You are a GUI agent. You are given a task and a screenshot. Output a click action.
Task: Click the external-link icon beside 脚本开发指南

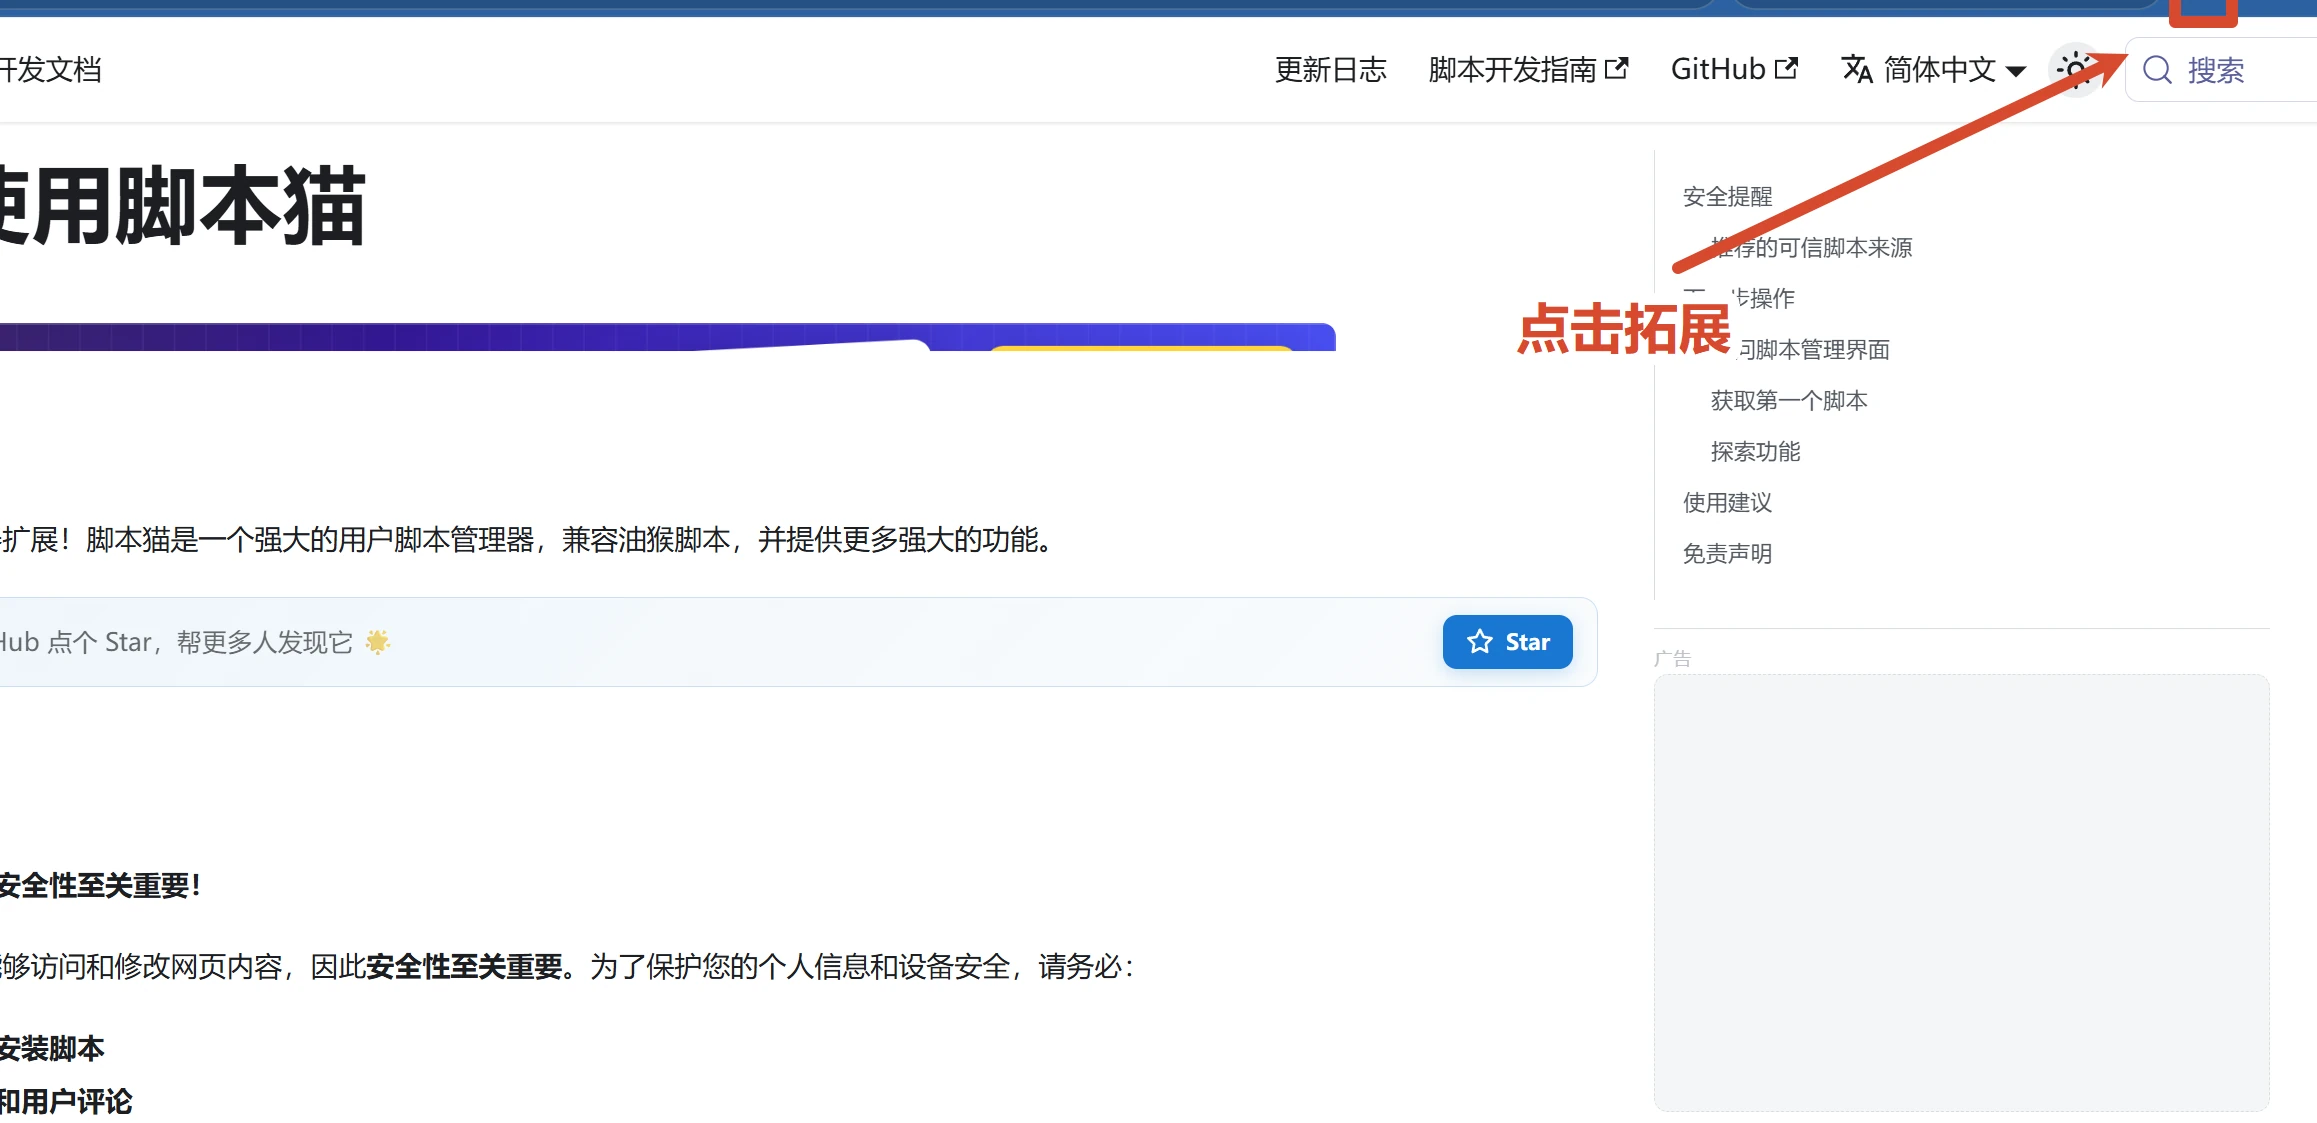click(1616, 68)
